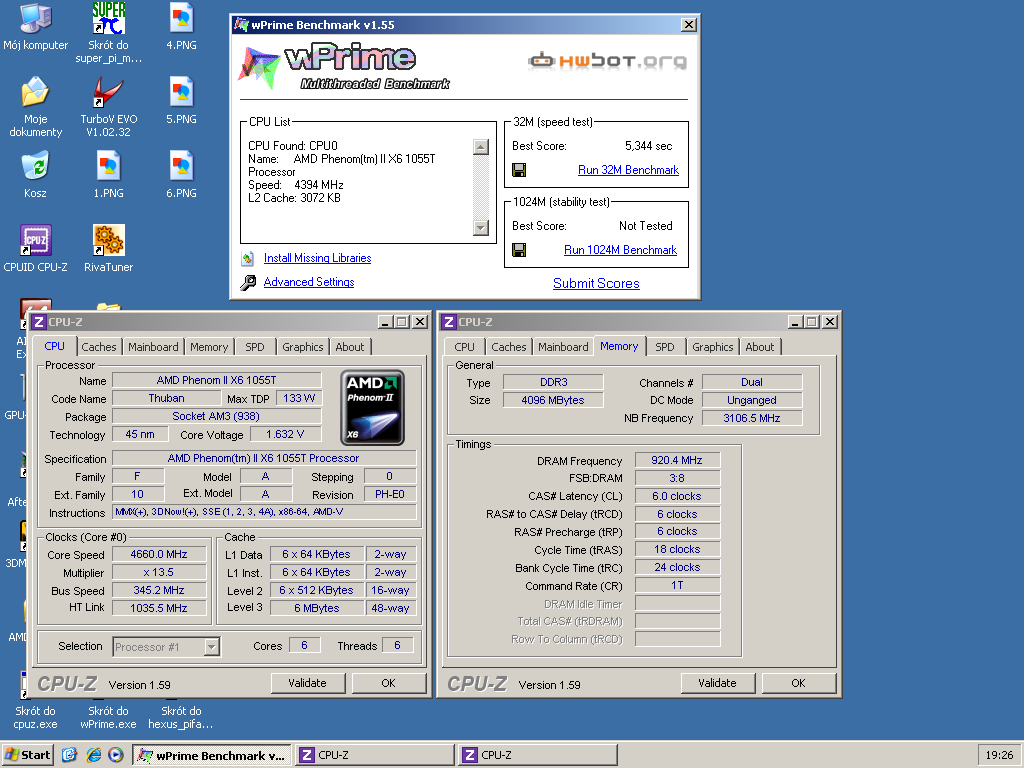Click Bus Speed 345.2 MHz field
1024x768 pixels.
point(159,590)
